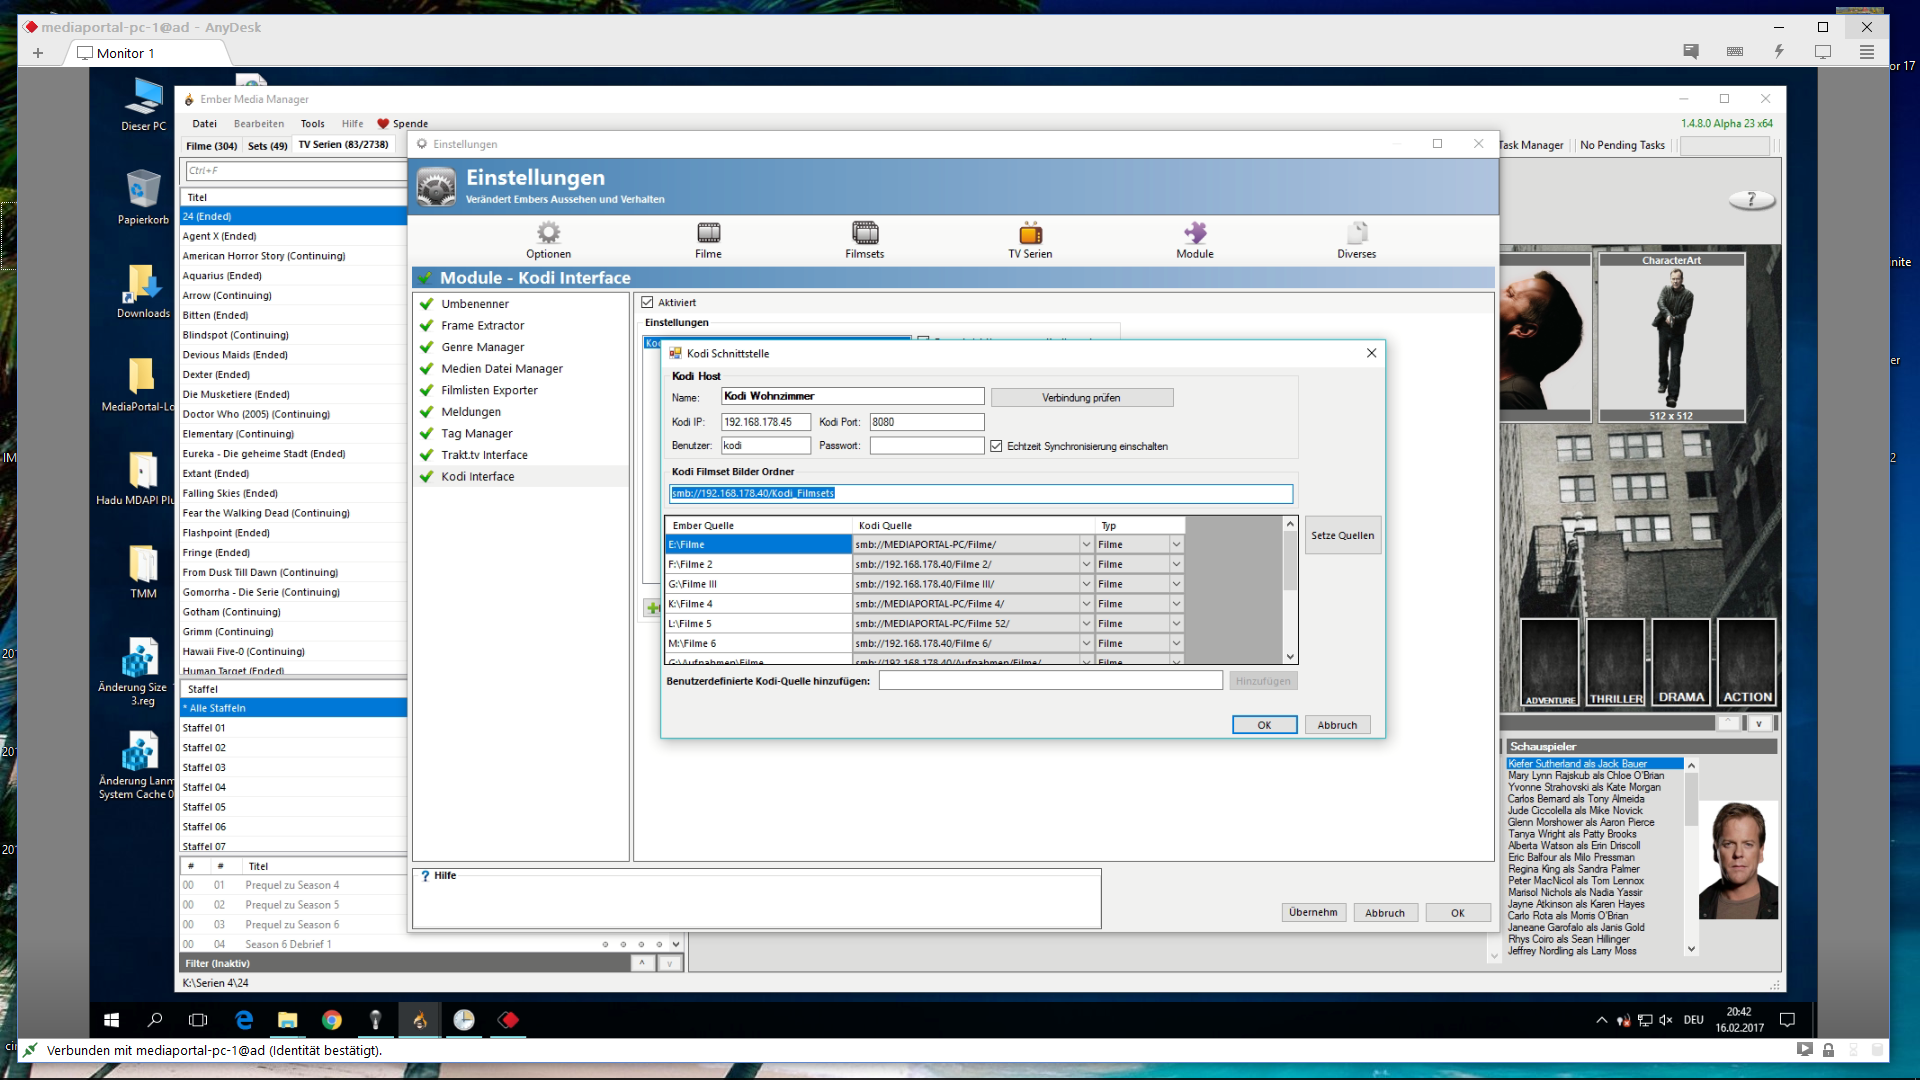Click the Passwort input field
Screen dimensions: 1920x1080
pyautogui.click(x=927, y=446)
